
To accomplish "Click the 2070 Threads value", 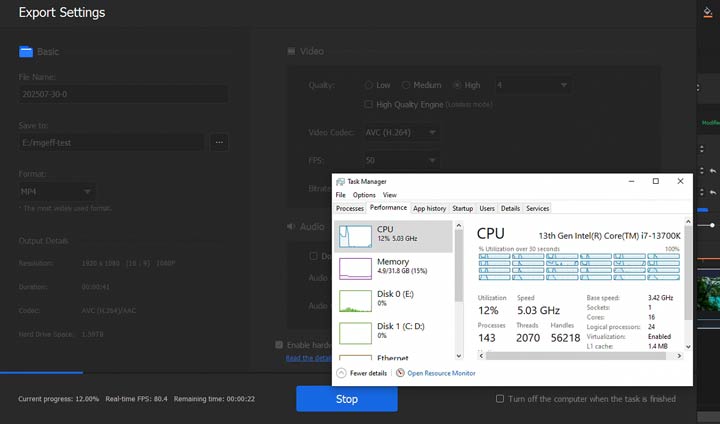I will coord(528,338).
